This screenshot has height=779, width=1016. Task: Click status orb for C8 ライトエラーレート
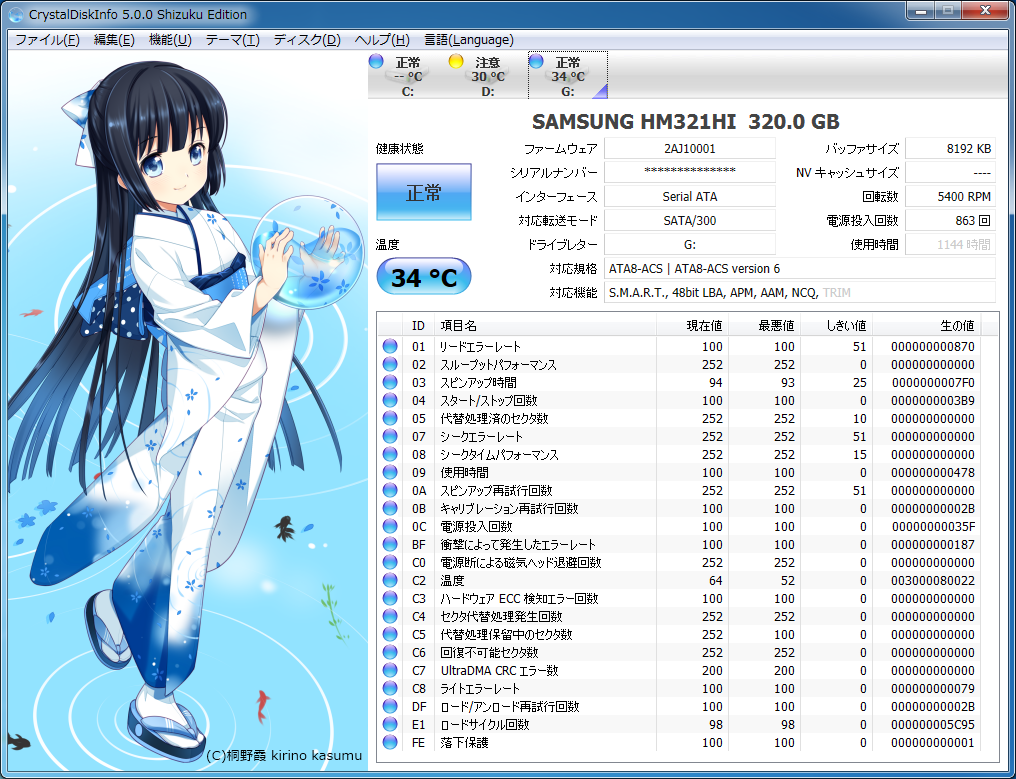390,688
